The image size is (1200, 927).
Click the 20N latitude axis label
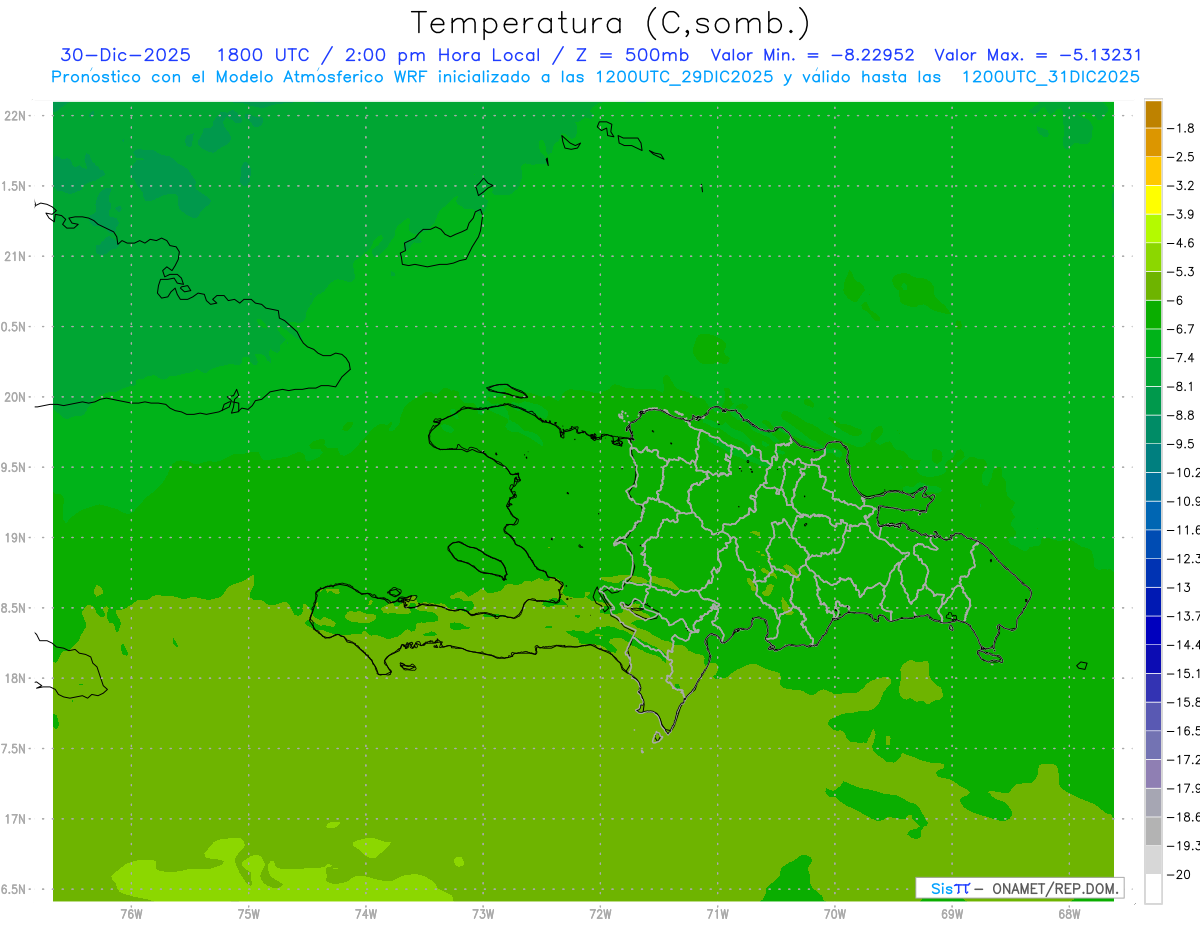point(16,397)
